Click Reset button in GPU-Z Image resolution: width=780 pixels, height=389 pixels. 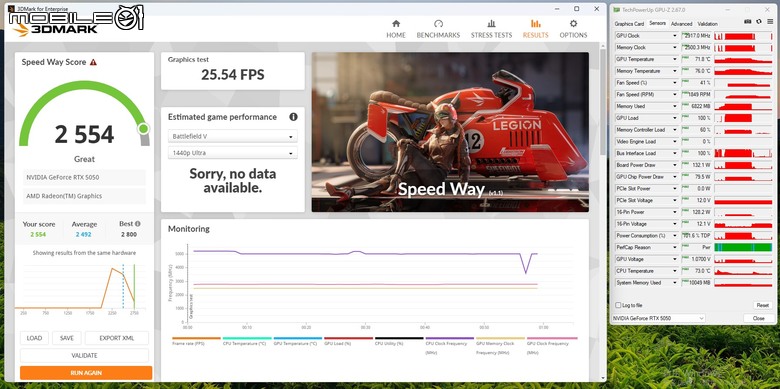(762, 305)
